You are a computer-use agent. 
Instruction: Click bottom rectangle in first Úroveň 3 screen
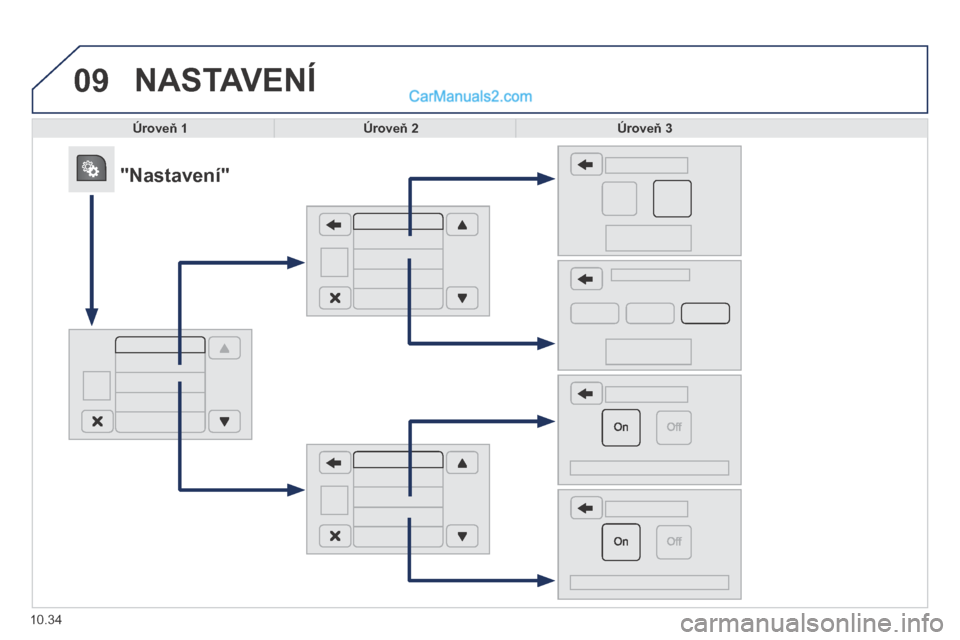[x=648, y=238]
